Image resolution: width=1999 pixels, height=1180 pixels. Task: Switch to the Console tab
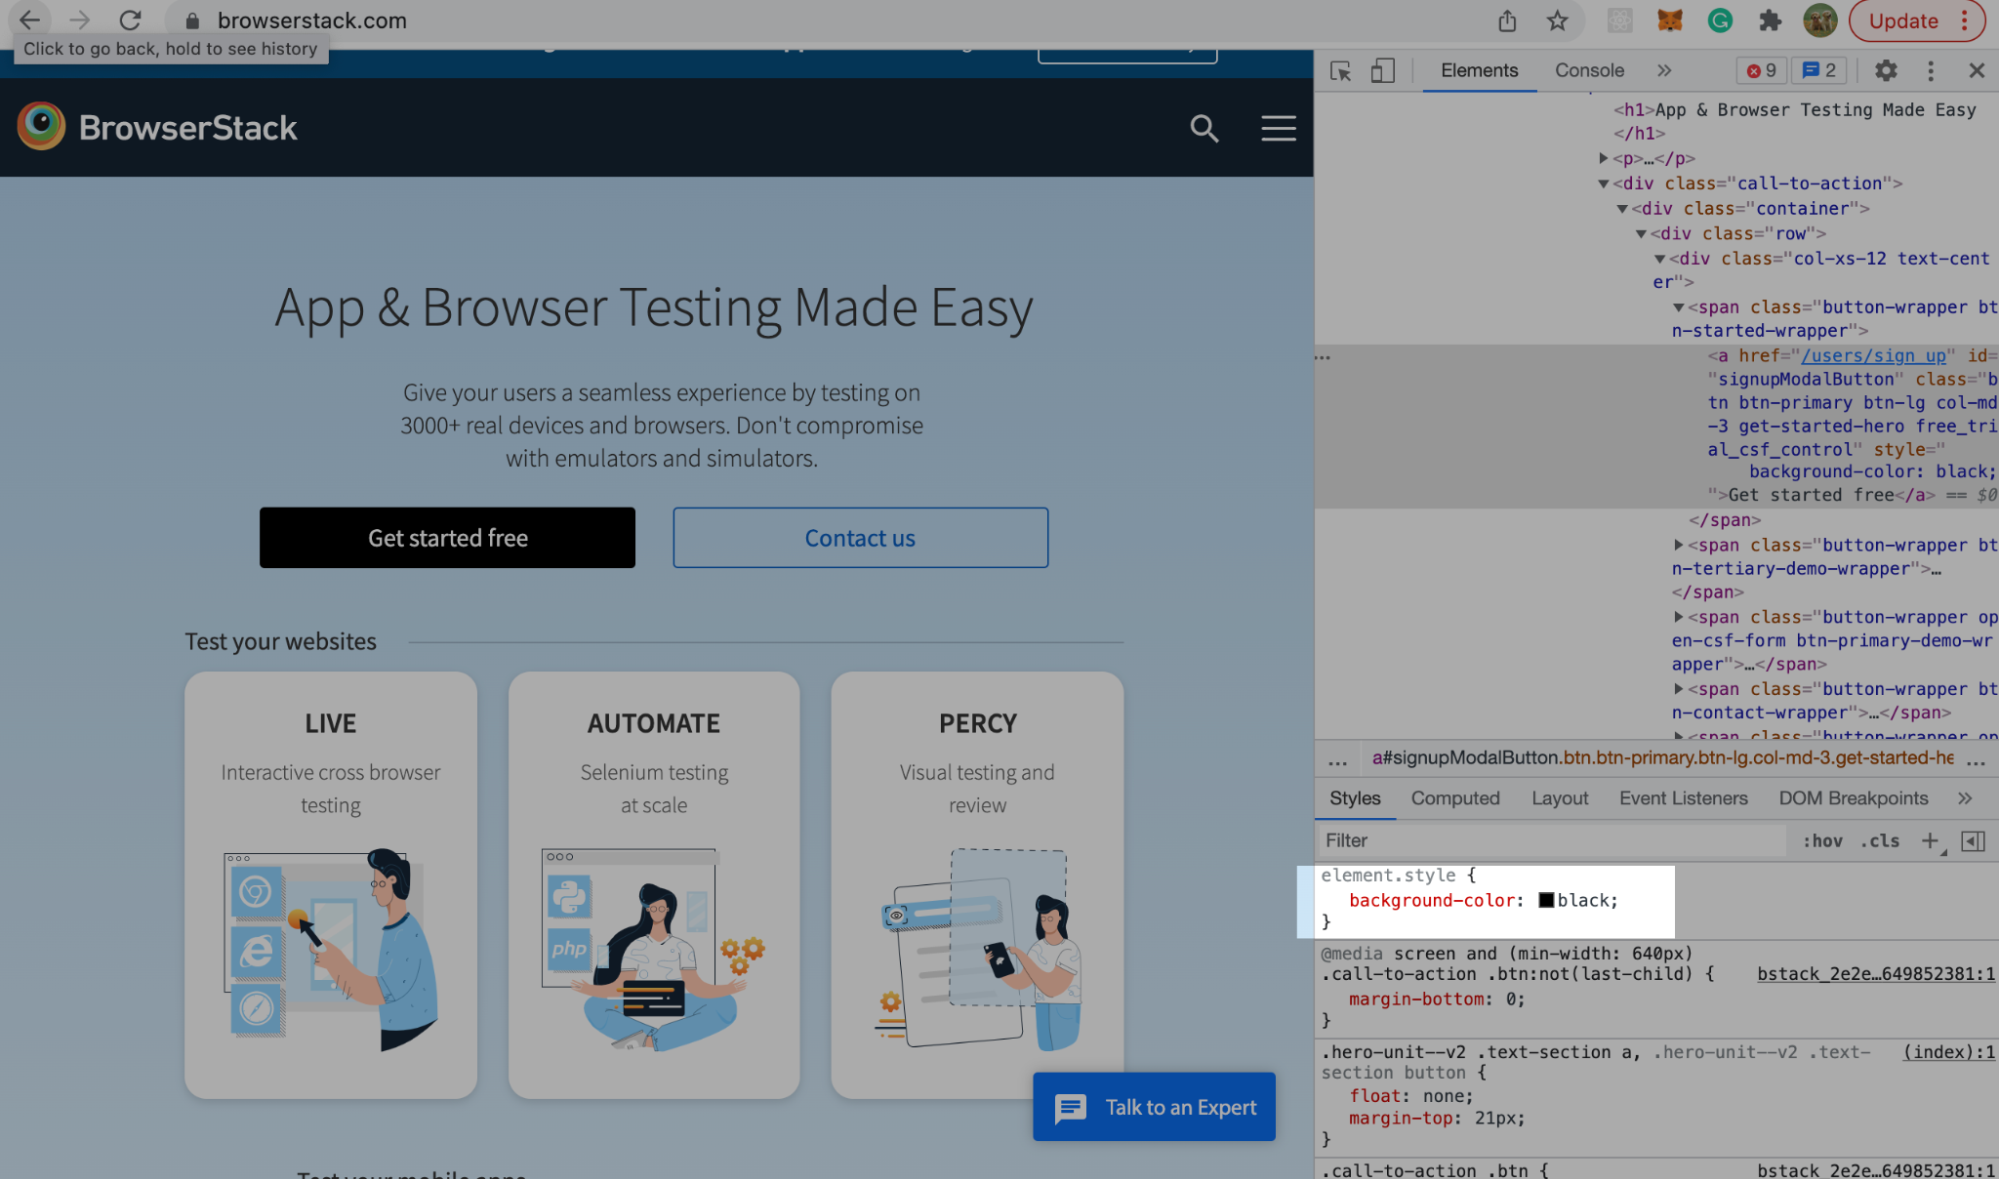point(1588,71)
